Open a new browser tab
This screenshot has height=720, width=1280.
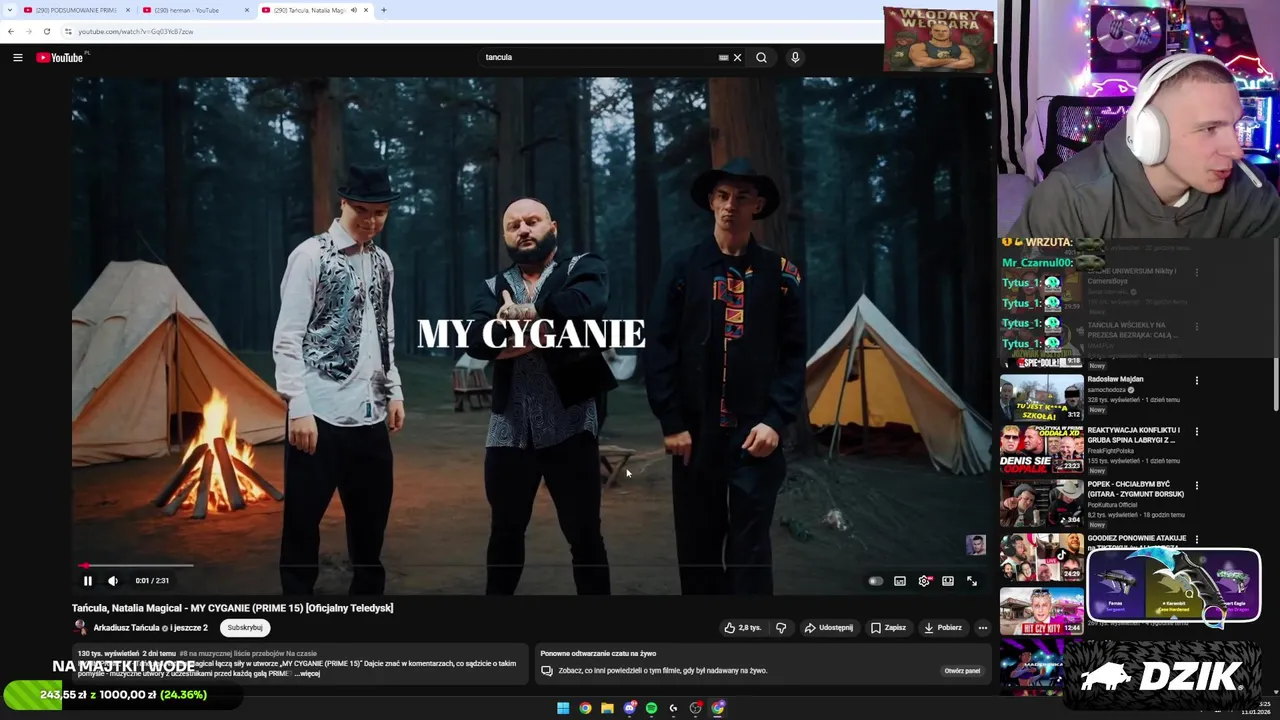pos(384,10)
